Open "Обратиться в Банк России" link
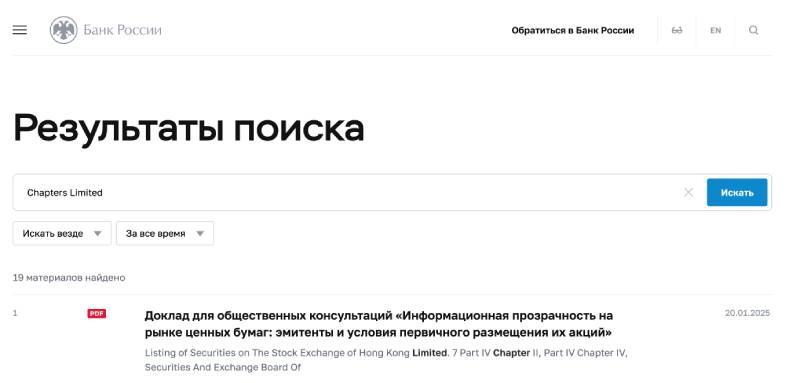Viewport: 800px width, 383px height. [572, 31]
